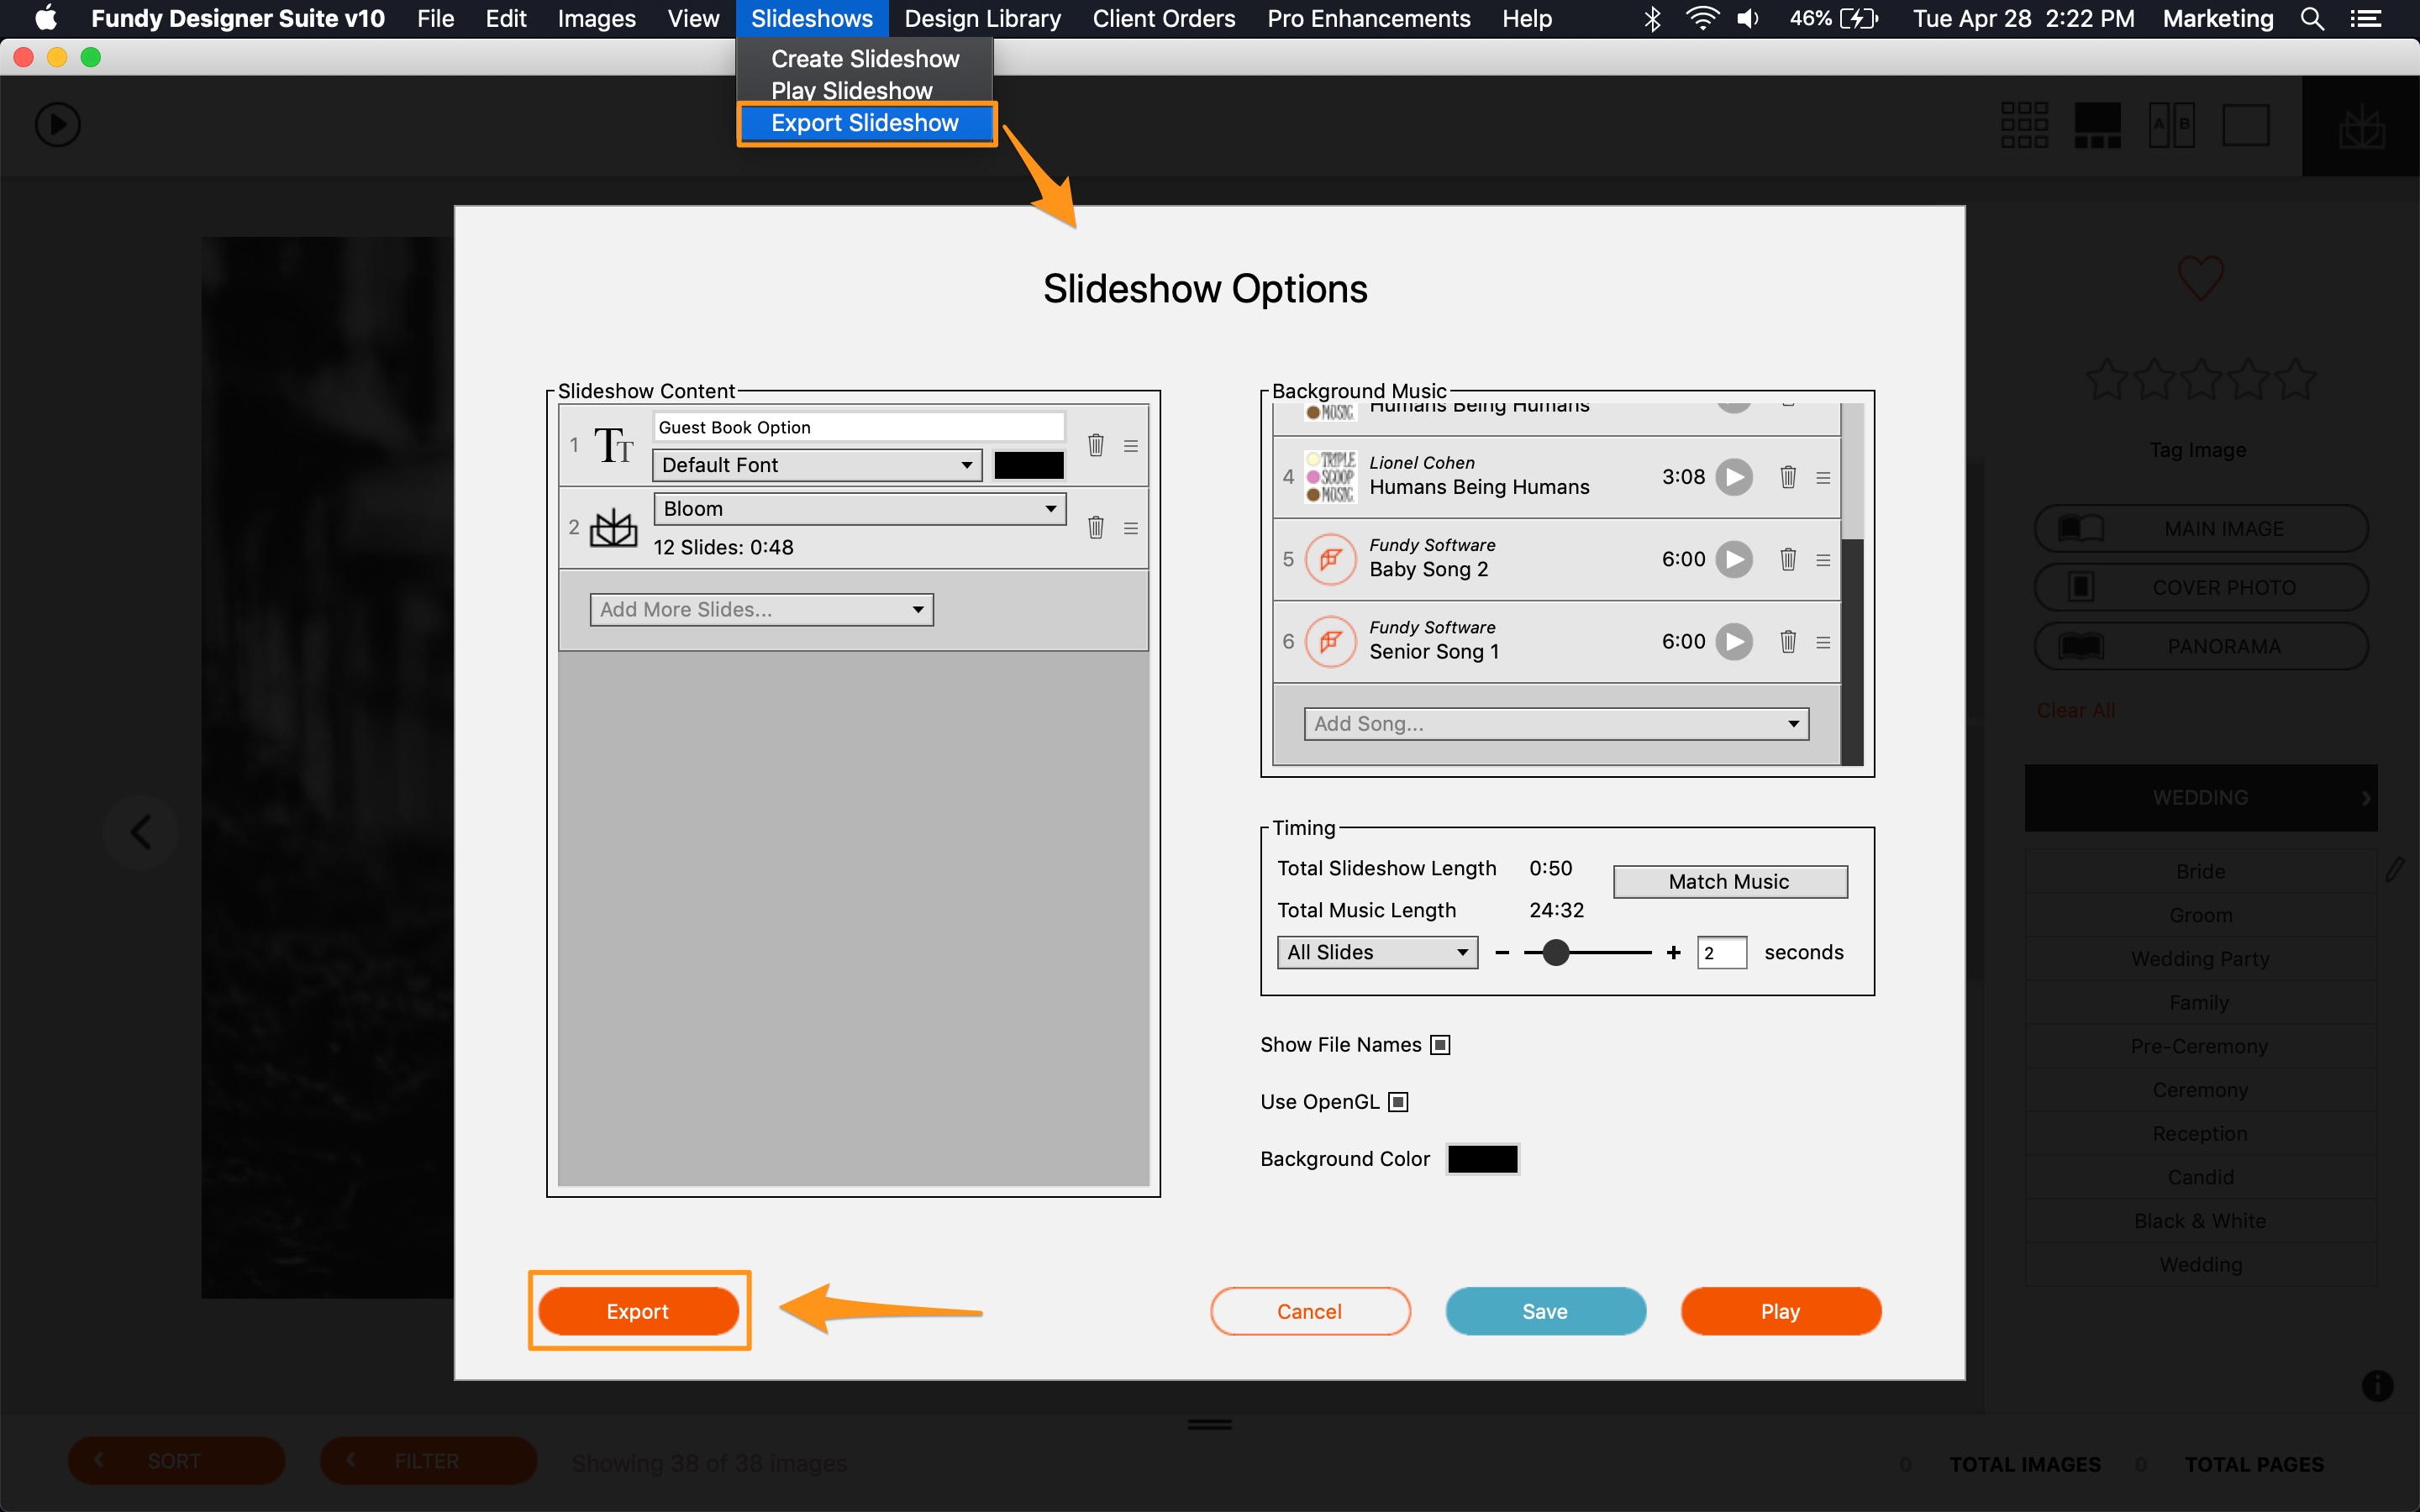Open the Add Song dropdown
Viewport: 2420px width, 1512px height.
[x=1556, y=724]
